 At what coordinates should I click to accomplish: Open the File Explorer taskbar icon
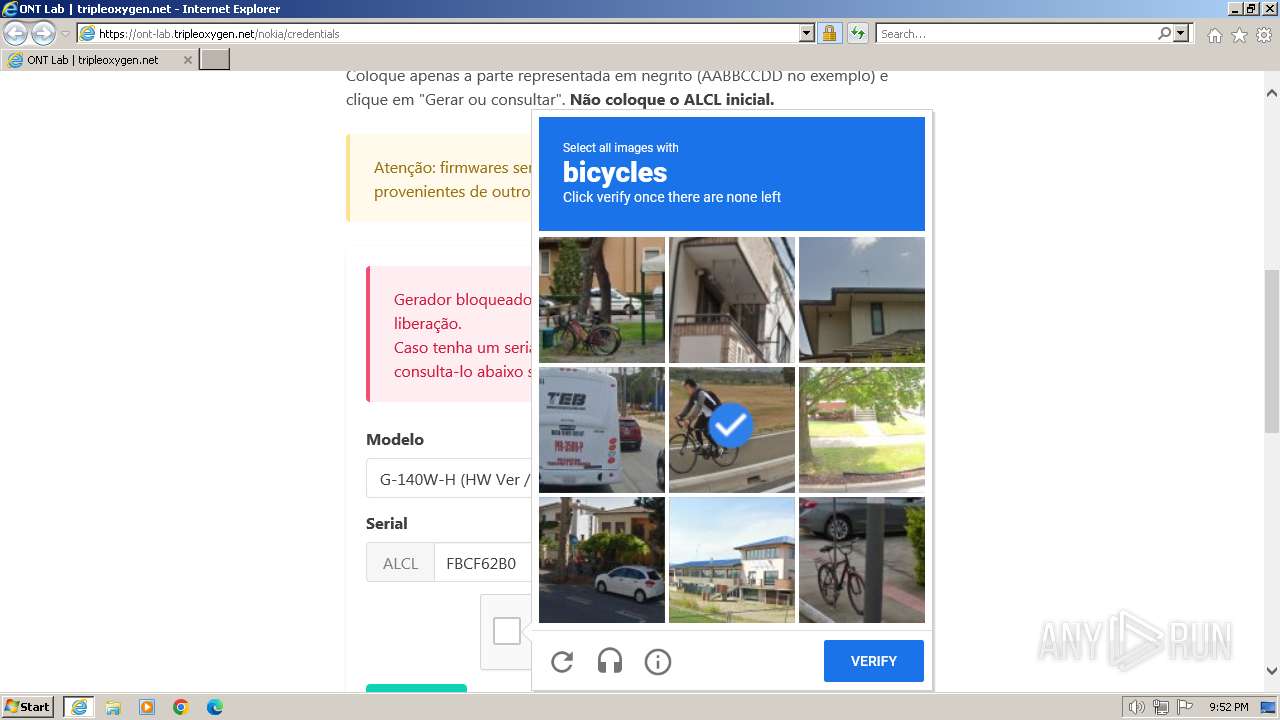(x=113, y=707)
